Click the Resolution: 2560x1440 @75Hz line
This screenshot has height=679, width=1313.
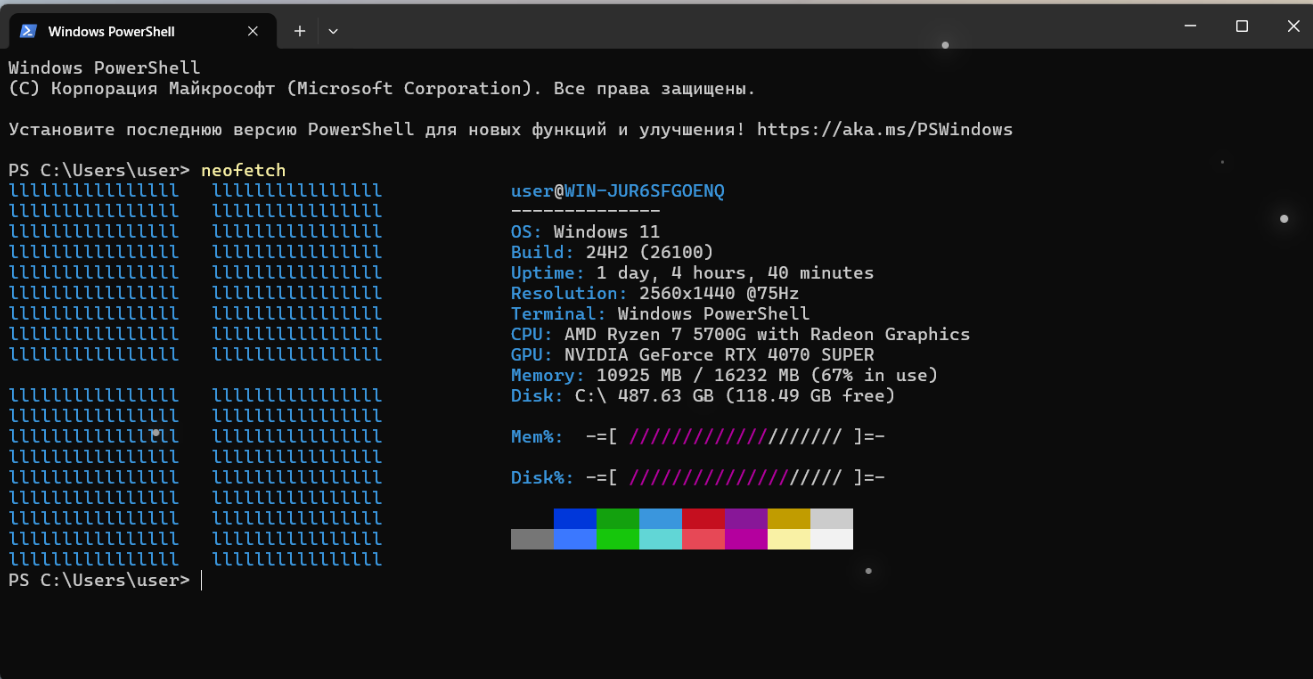point(655,293)
